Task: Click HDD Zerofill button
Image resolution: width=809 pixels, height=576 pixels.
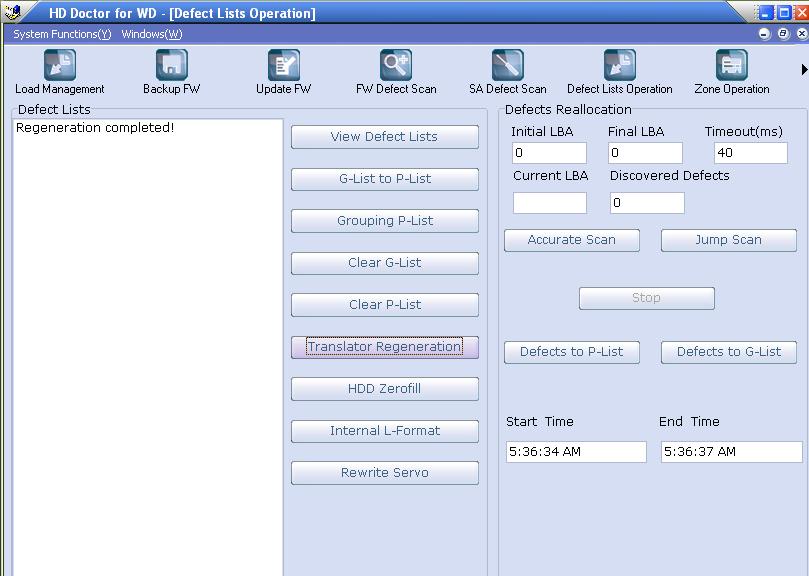Action: 384,389
